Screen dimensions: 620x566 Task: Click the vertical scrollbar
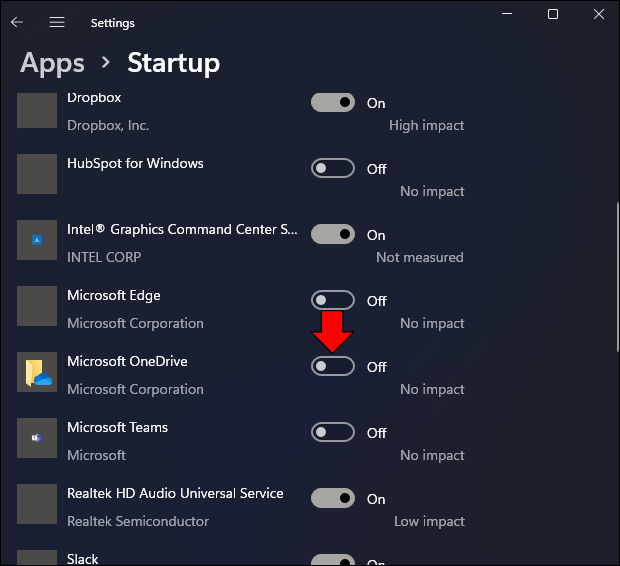coord(615,275)
